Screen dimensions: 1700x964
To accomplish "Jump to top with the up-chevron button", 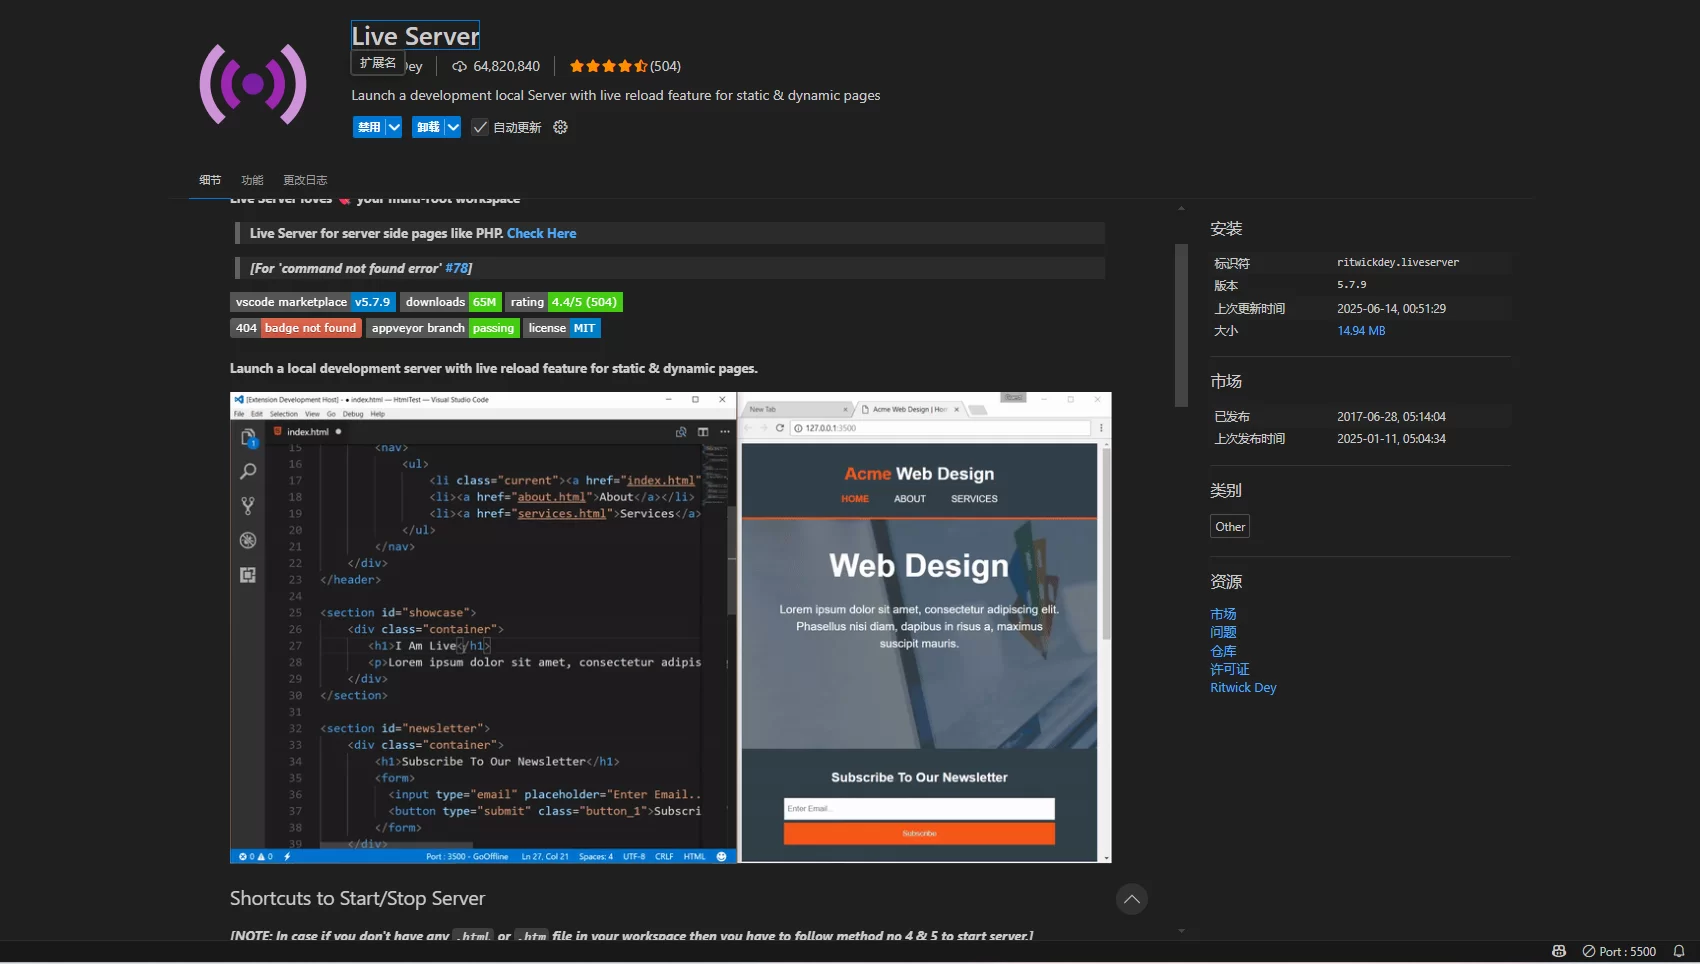I will coord(1131,899).
